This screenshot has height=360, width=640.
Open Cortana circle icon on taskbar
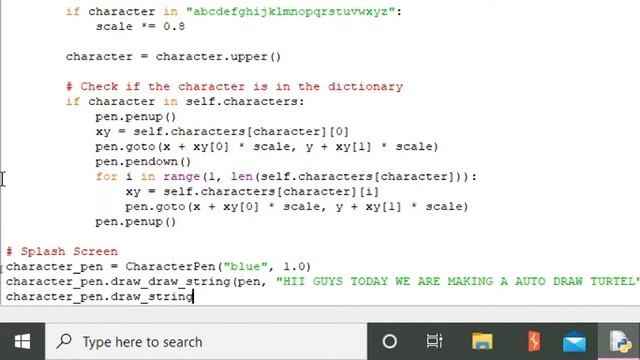pos(389,341)
